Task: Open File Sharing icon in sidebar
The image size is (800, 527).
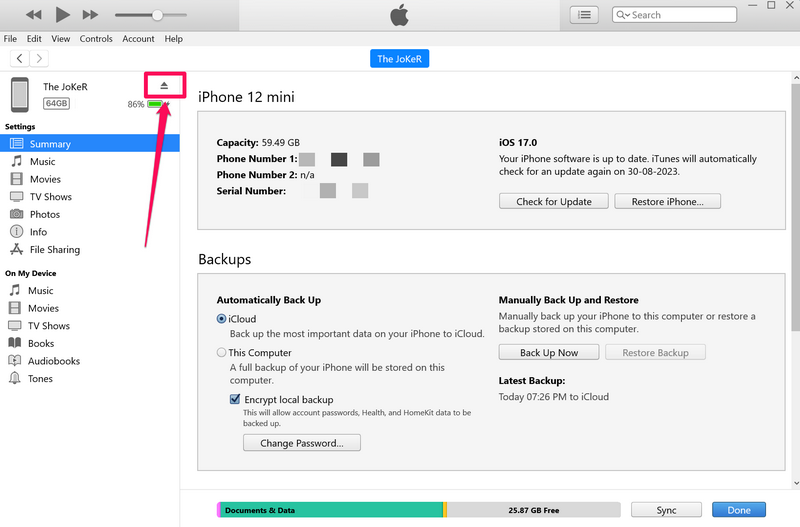Action: click(x=17, y=249)
